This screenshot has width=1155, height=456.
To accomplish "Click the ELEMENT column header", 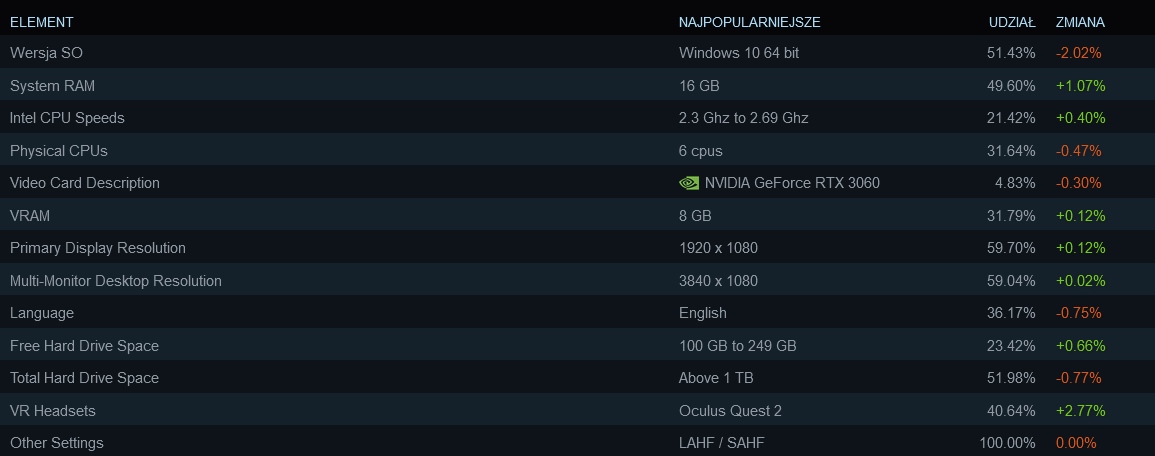I will click(x=41, y=22).
